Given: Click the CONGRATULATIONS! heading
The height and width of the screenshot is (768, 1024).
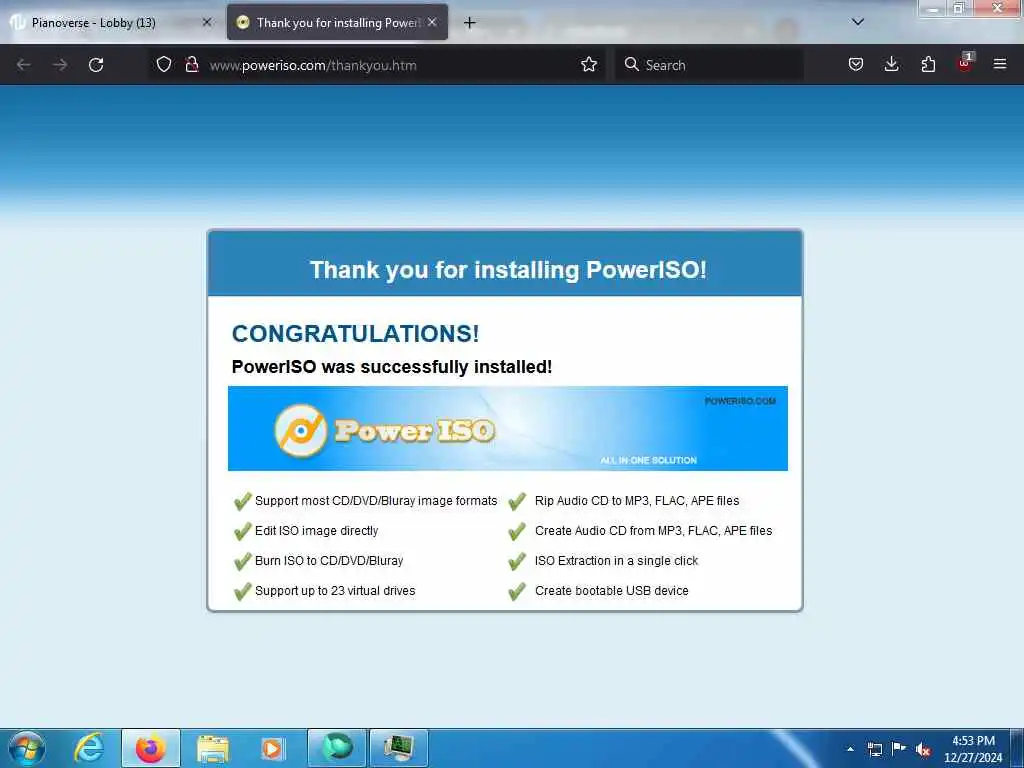Looking at the screenshot, I should (x=355, y=334).
